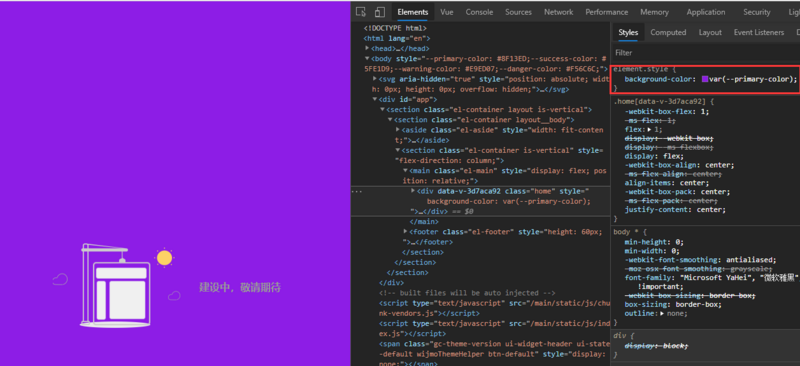The image size is (800, 366).
Task: Expand the el-aside element node
Action: 398,130
